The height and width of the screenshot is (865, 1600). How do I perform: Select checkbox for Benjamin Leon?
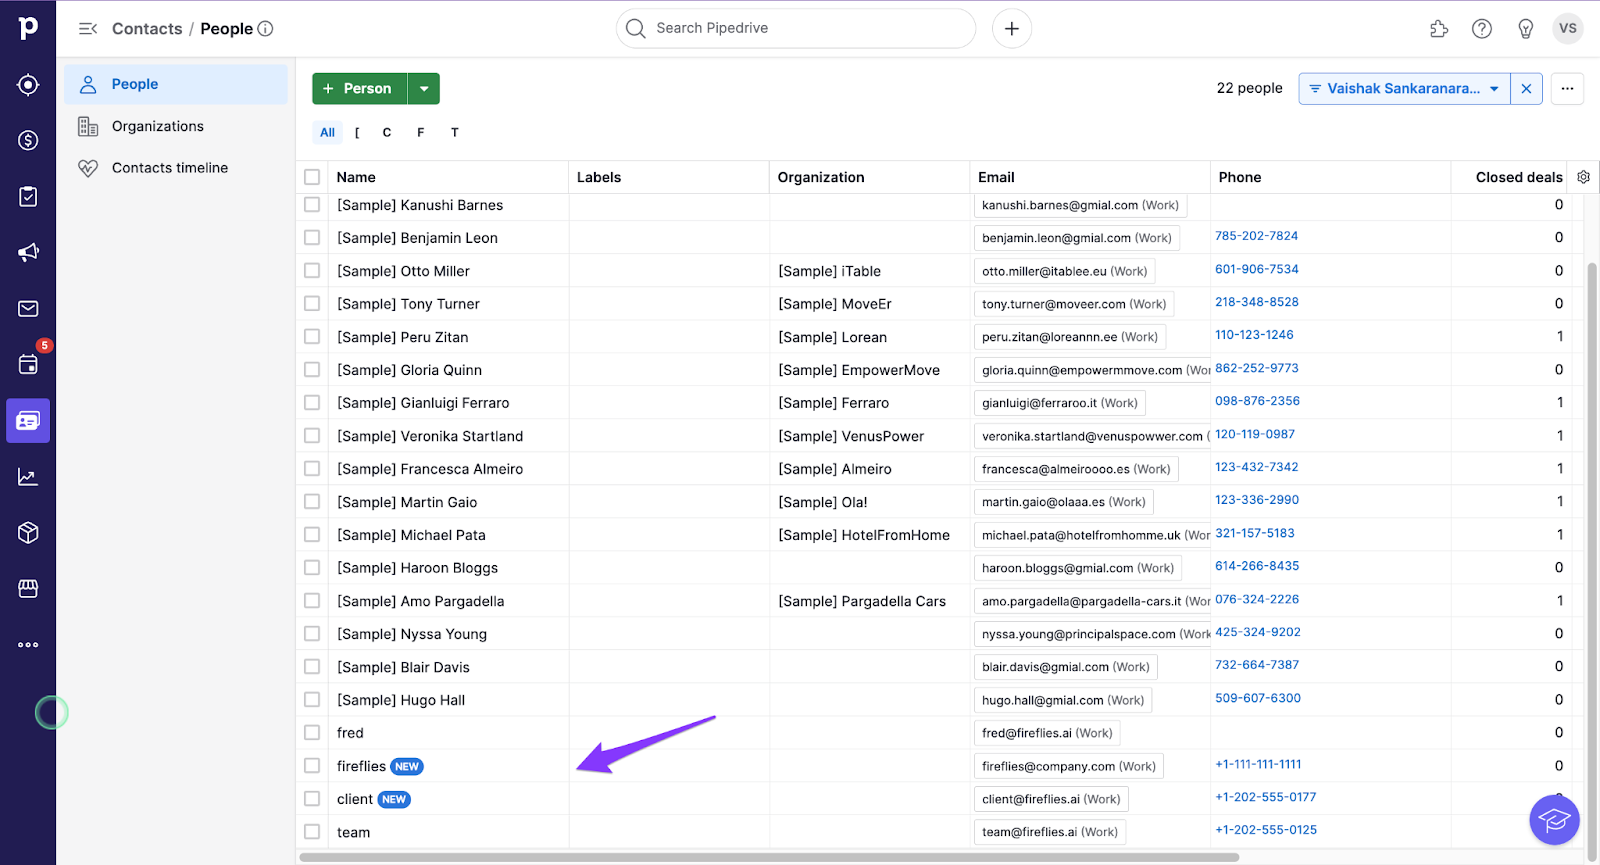point(312,238)
